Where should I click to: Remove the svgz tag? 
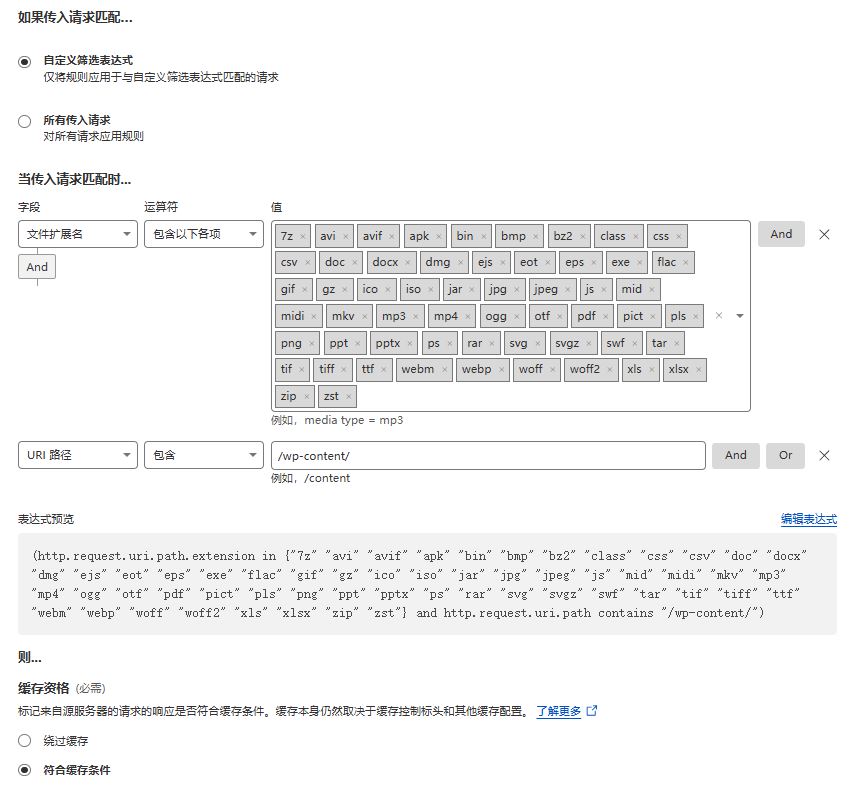[x=589, y=343]
